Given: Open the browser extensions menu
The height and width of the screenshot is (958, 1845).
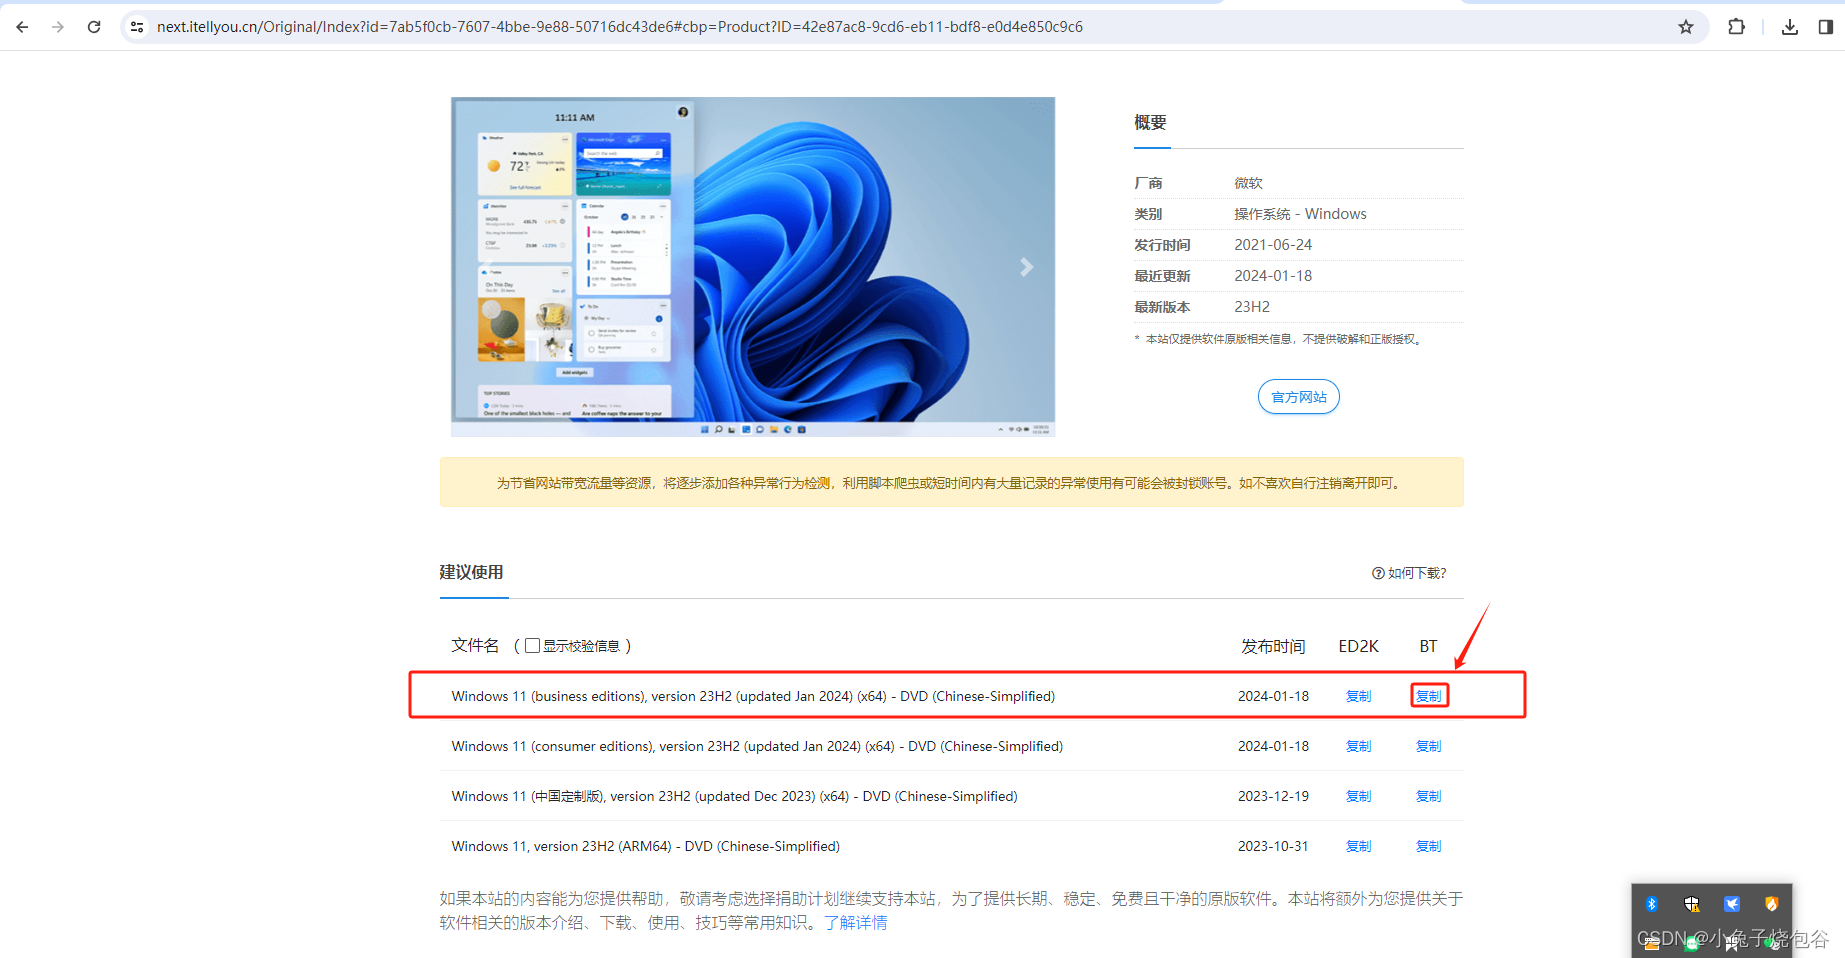Looking at the screenshot, I should click(1737, 27).
